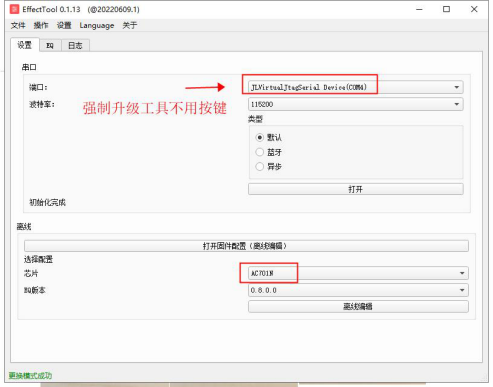Maximize the EffectTool window
This screenshot has width=493, height=387.
point(446,9)
